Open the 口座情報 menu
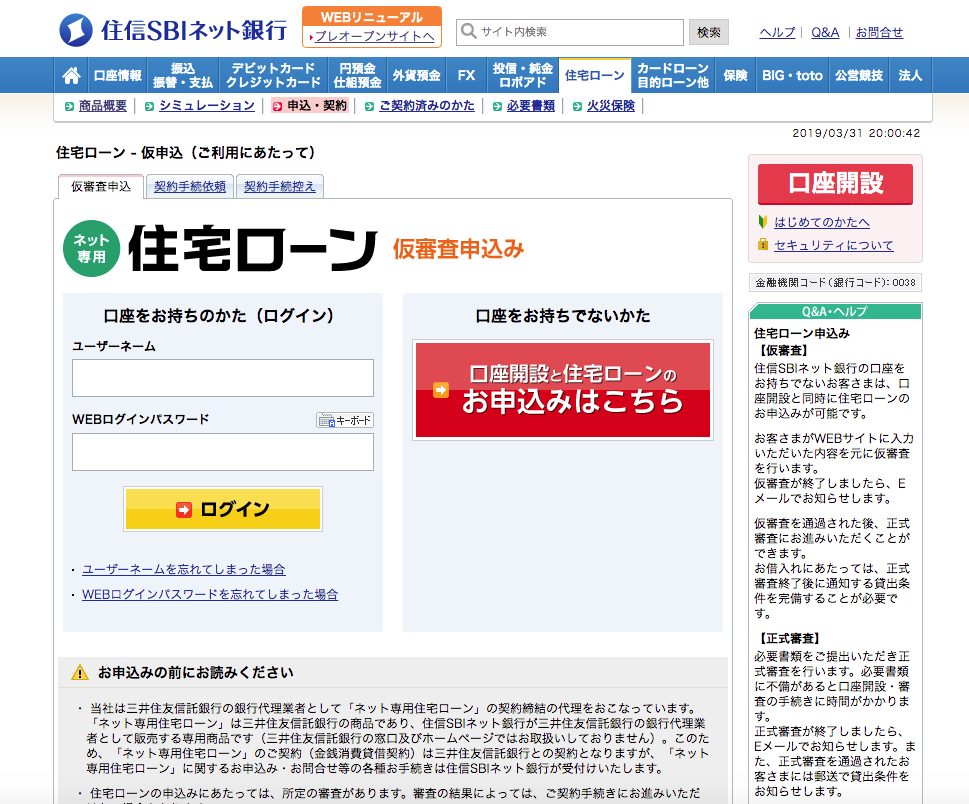The height and width of the screenshot is (804, 969). tap(117, 75)
